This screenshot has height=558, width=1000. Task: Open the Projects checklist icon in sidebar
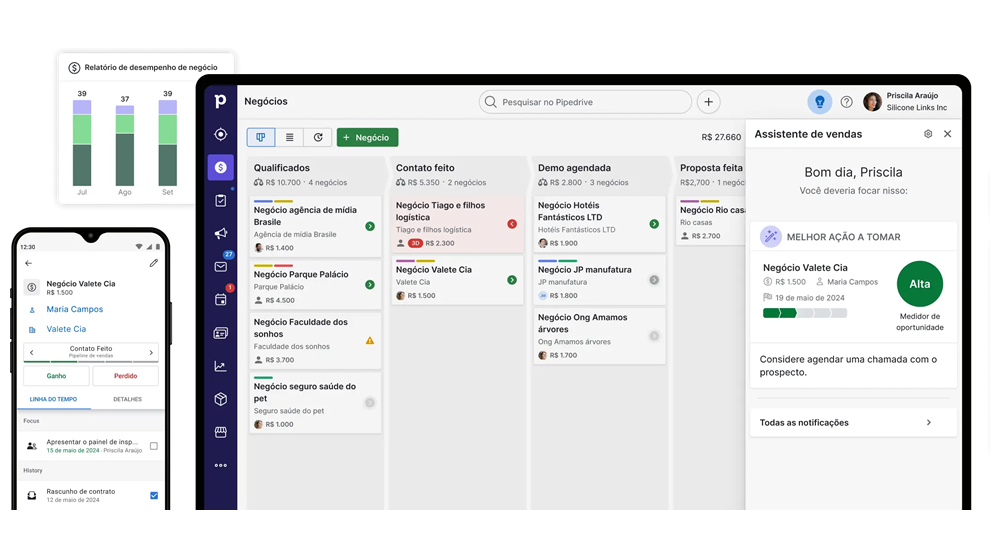tap(221, 200)
